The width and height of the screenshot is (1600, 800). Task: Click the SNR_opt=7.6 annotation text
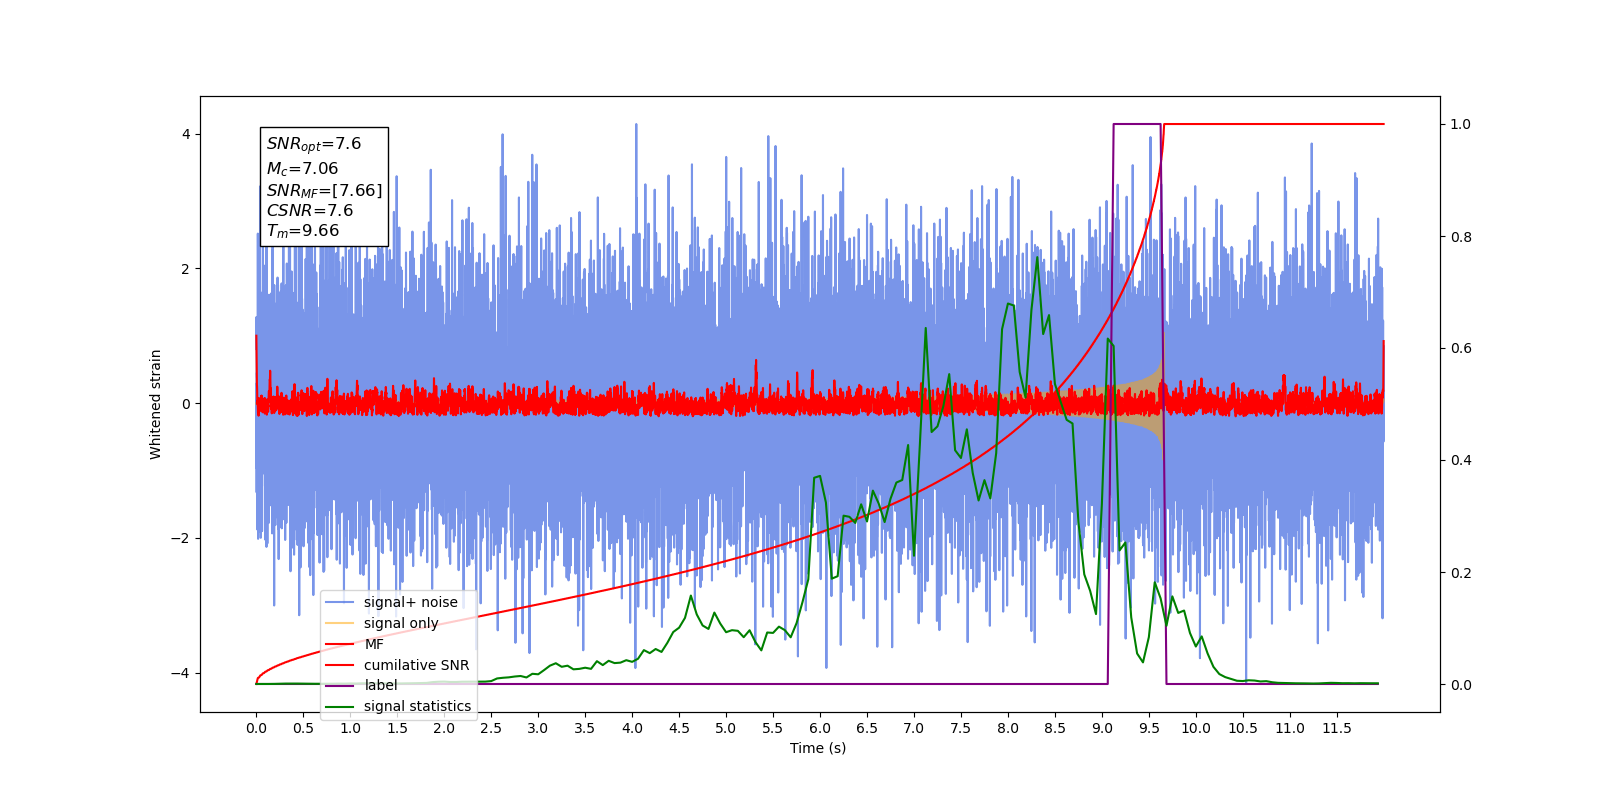pyautogui.click(x=314, y=144)
